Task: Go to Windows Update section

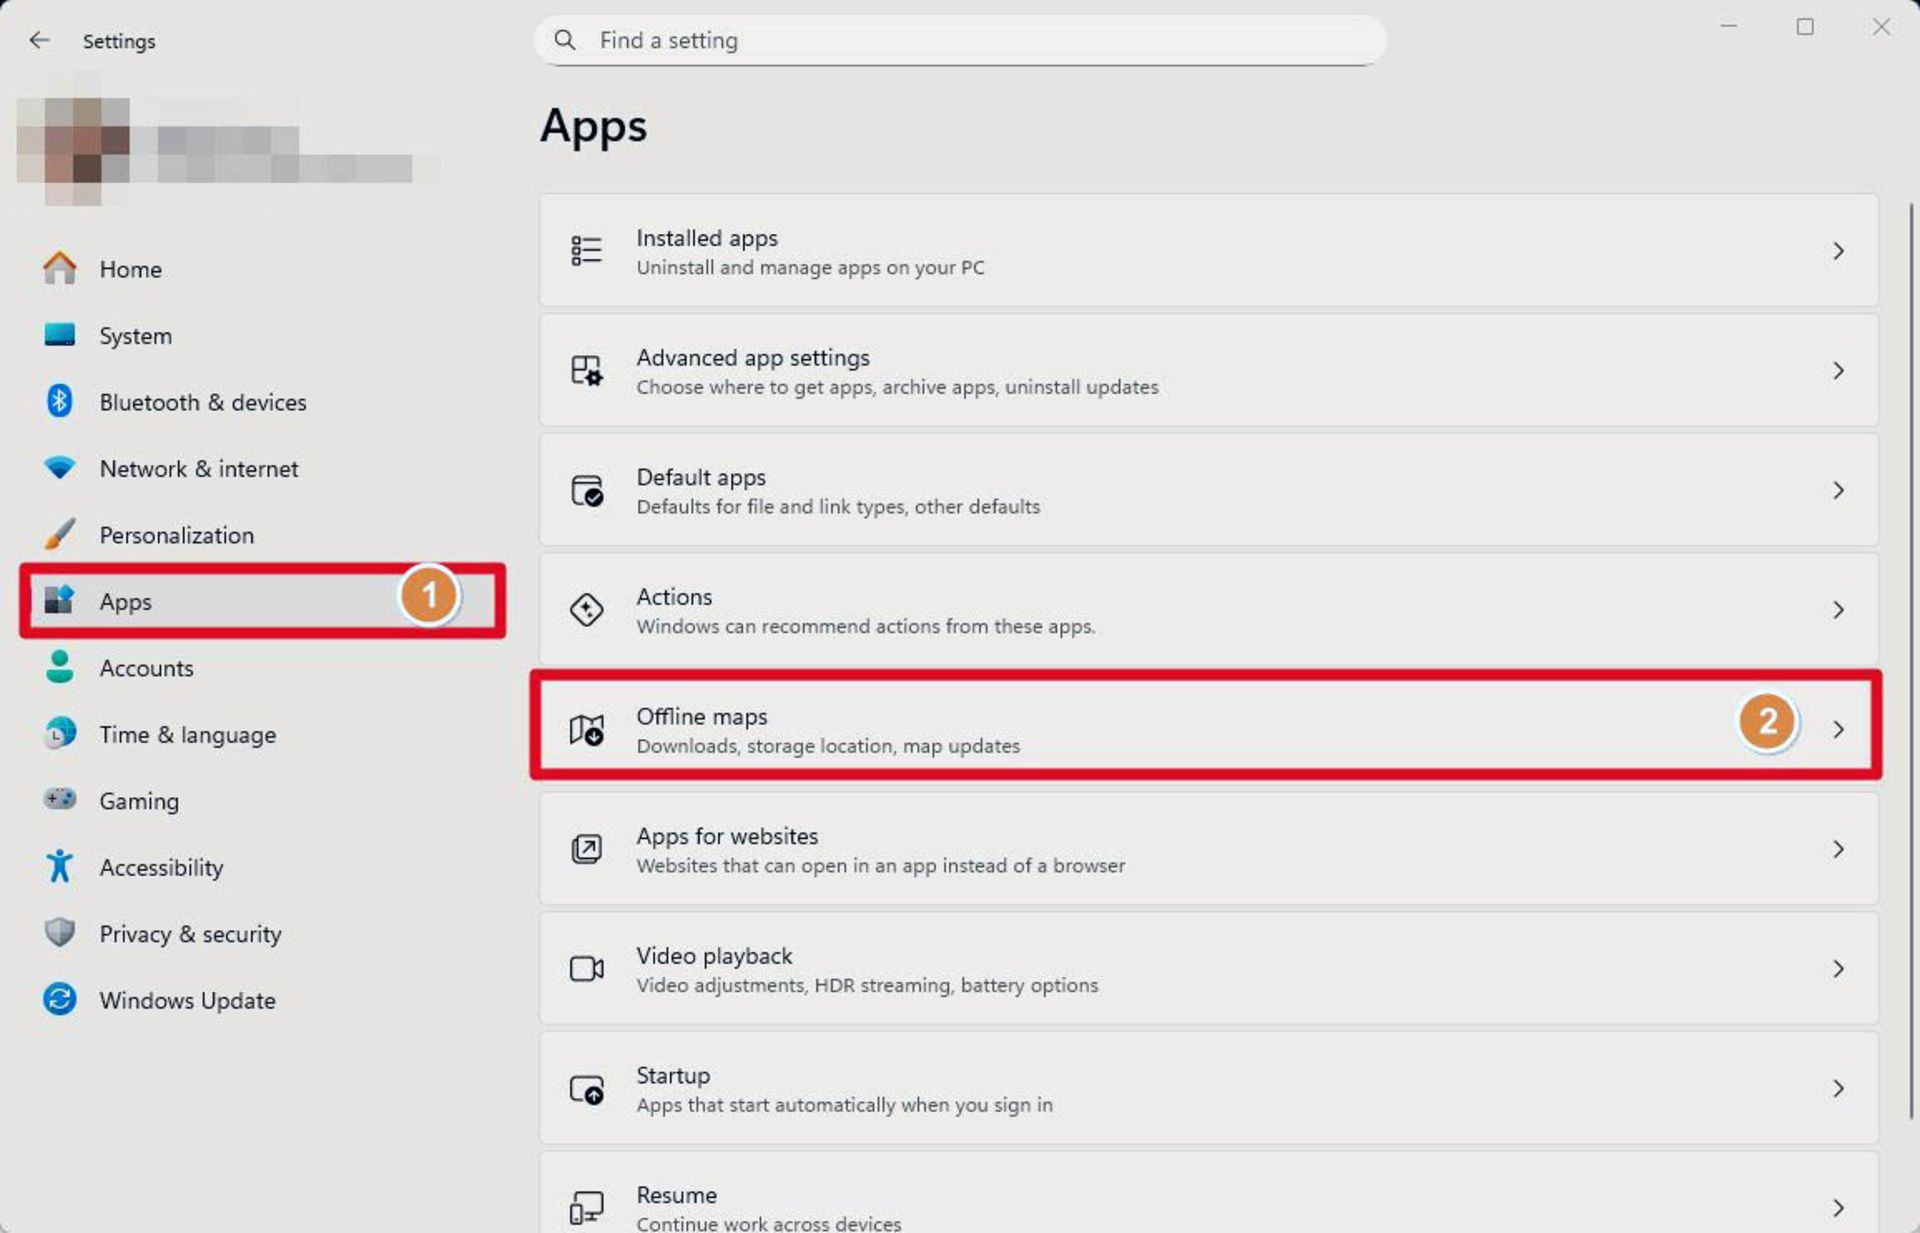Action: point(187,1000)
